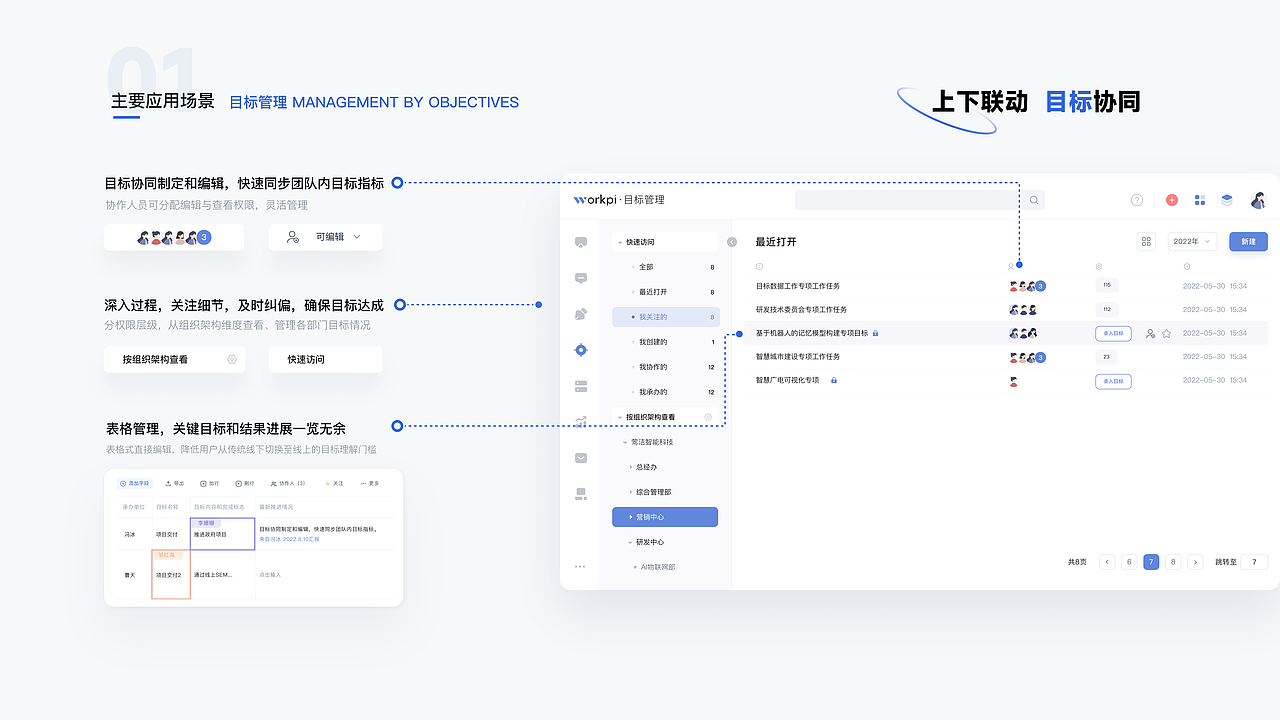Click the pen/edit icon in the sidebar

point(581,313)
